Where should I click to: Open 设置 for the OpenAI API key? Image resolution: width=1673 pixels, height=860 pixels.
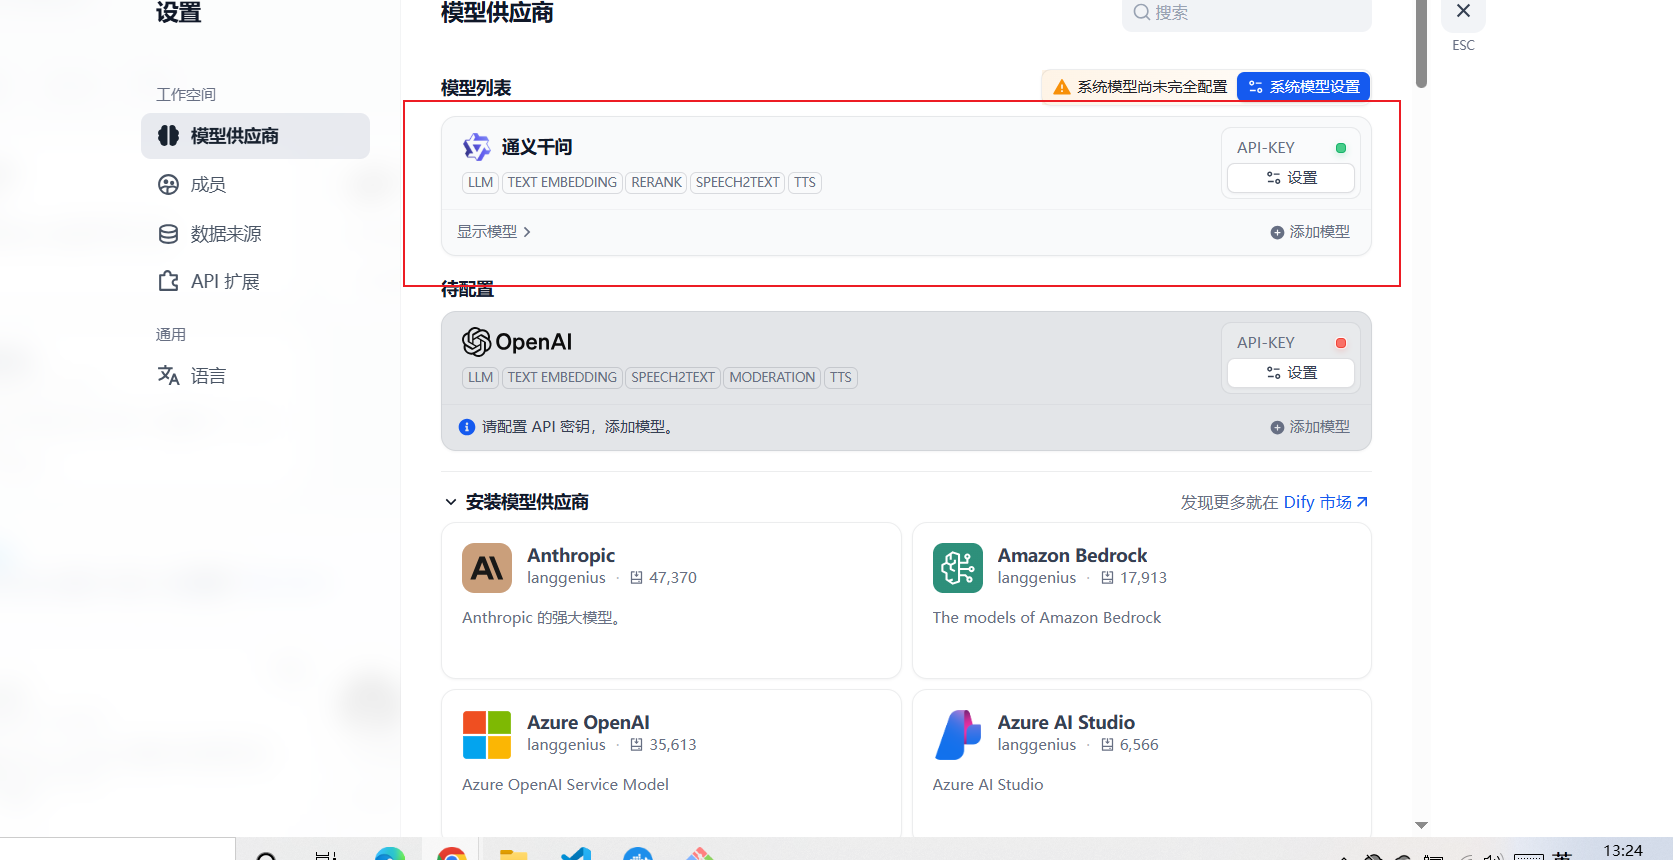(1290, 373)
